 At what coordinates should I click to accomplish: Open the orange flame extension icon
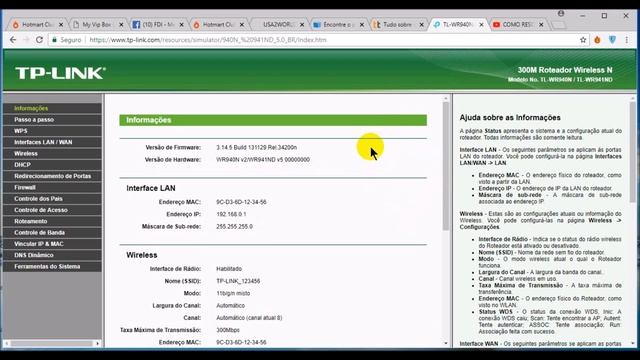pyautogui.click(x=597, y=40)
